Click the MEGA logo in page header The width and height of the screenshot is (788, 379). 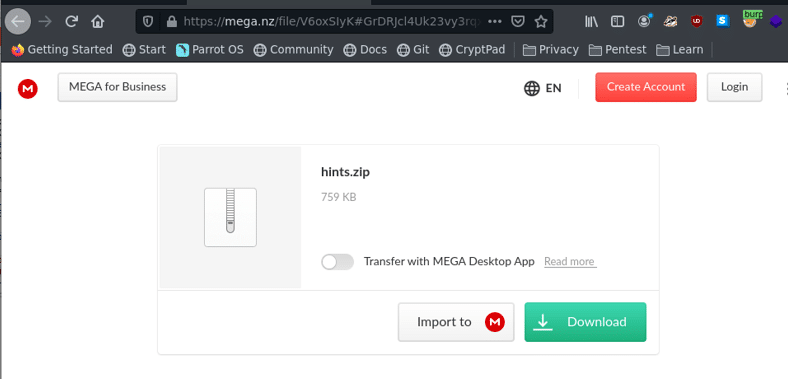coord(28,88)
